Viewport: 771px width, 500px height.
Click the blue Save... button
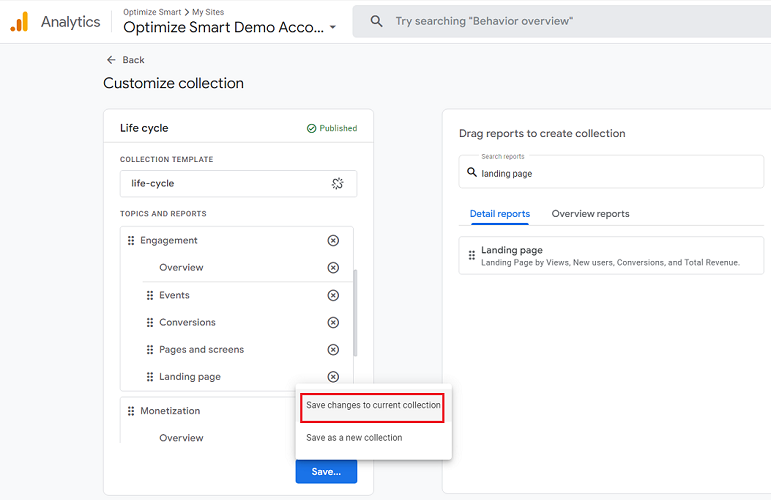pos(326,472)
